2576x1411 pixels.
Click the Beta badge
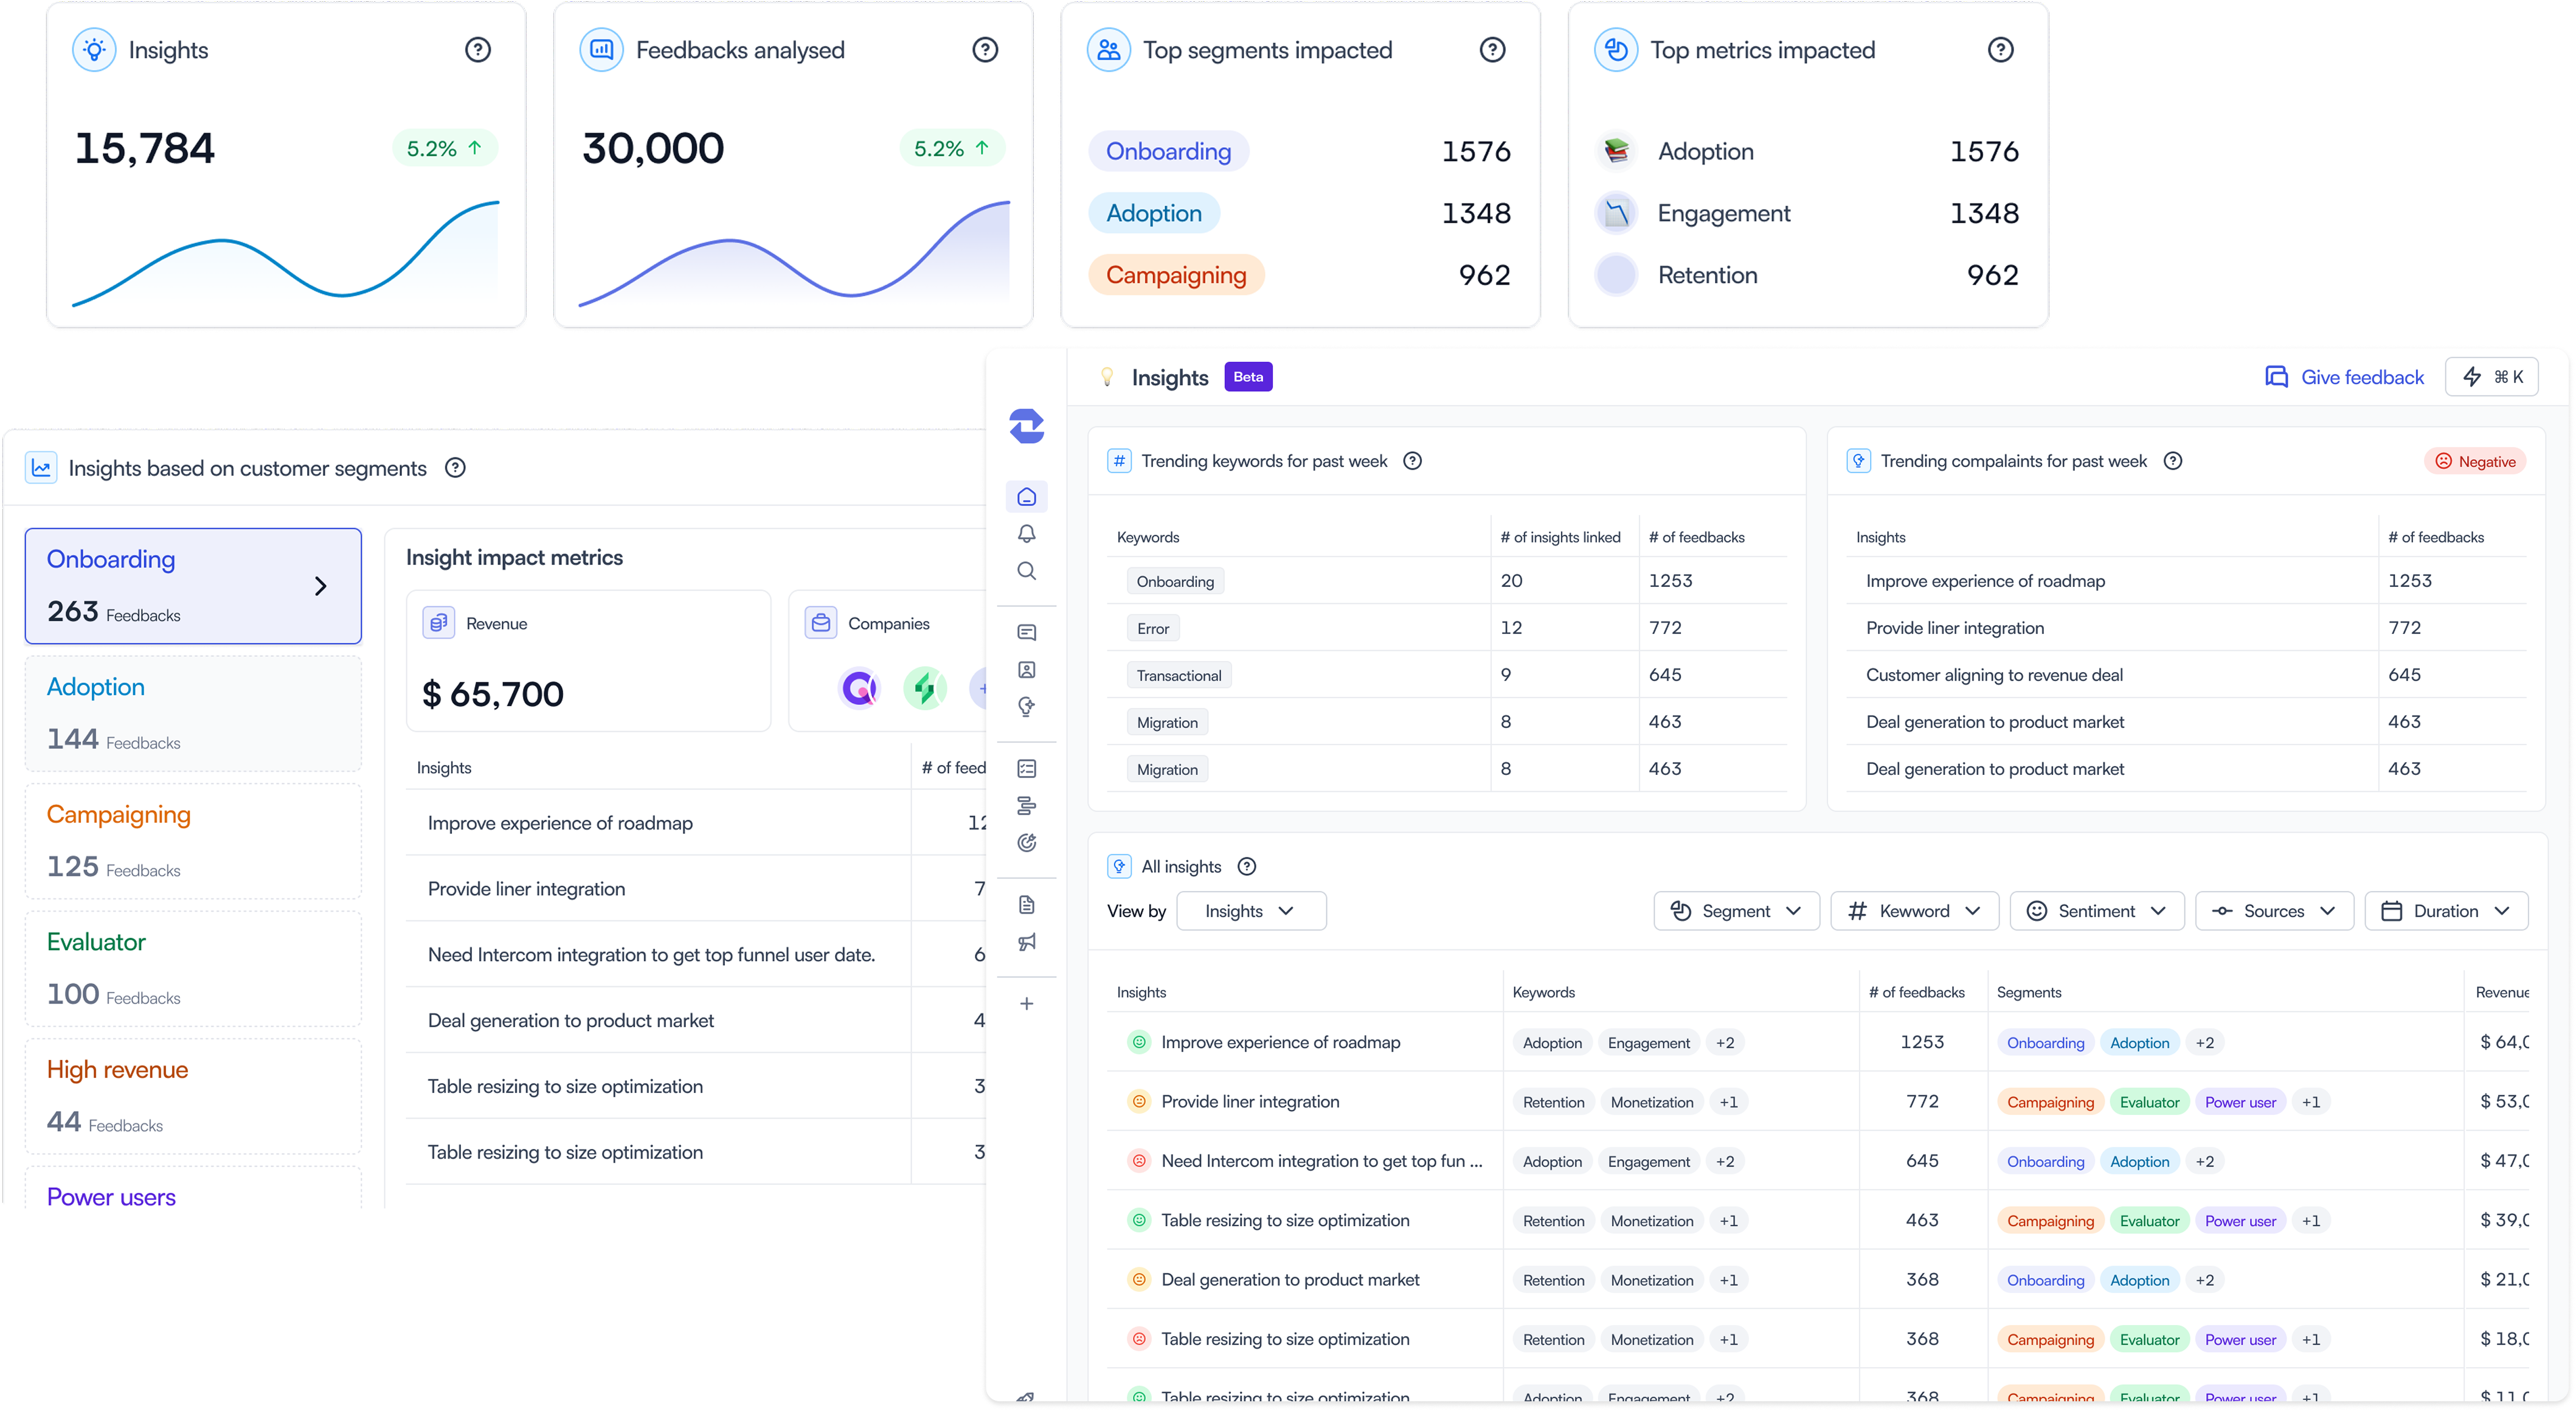tap(1247, 377)
